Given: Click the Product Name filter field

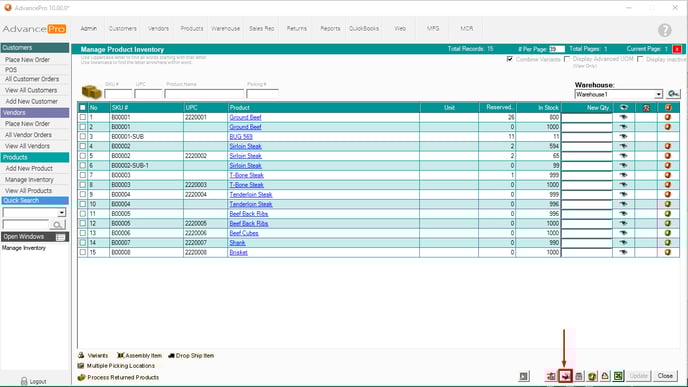Looking at the screenshot, I should pos(204,93).
